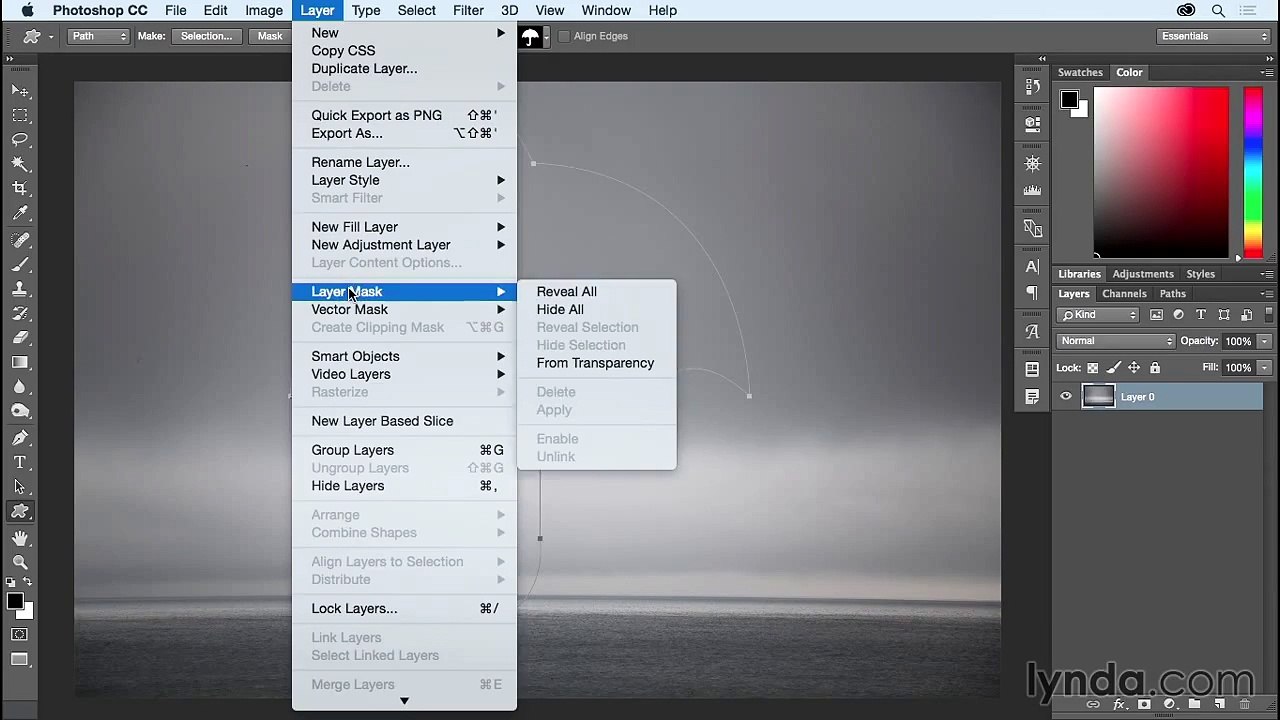Switch to the Channels tab
The width and height of the screenshot is (1280, 720).
pyautogui.click(x=1124, y=294)
